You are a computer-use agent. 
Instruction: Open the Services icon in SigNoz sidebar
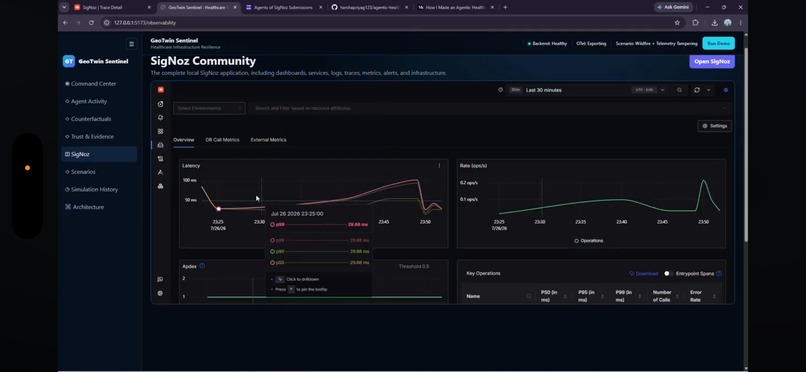tap(160, 145)
